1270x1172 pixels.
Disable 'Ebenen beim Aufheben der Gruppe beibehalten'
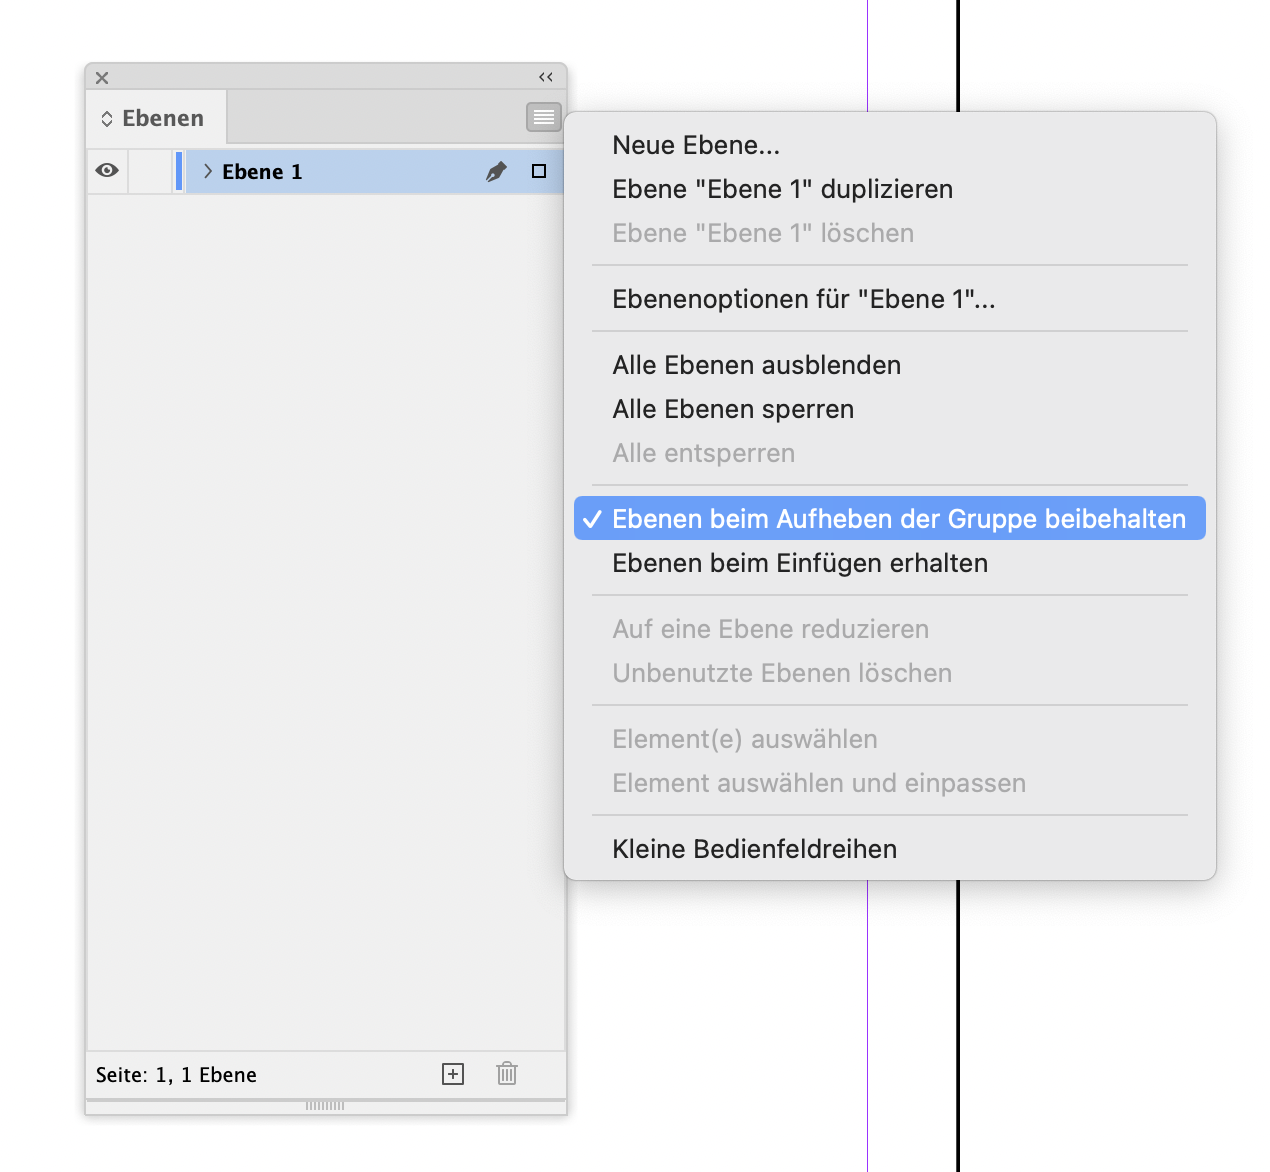pyautogui.click(x=889, y=518)
